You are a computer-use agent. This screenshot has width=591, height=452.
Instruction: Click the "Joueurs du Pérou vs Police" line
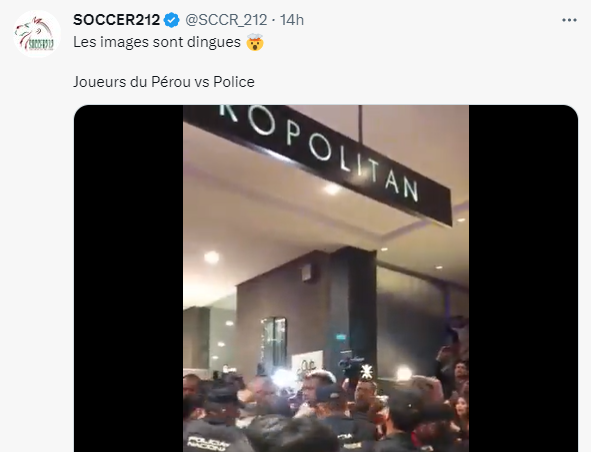tap(164, 82)
